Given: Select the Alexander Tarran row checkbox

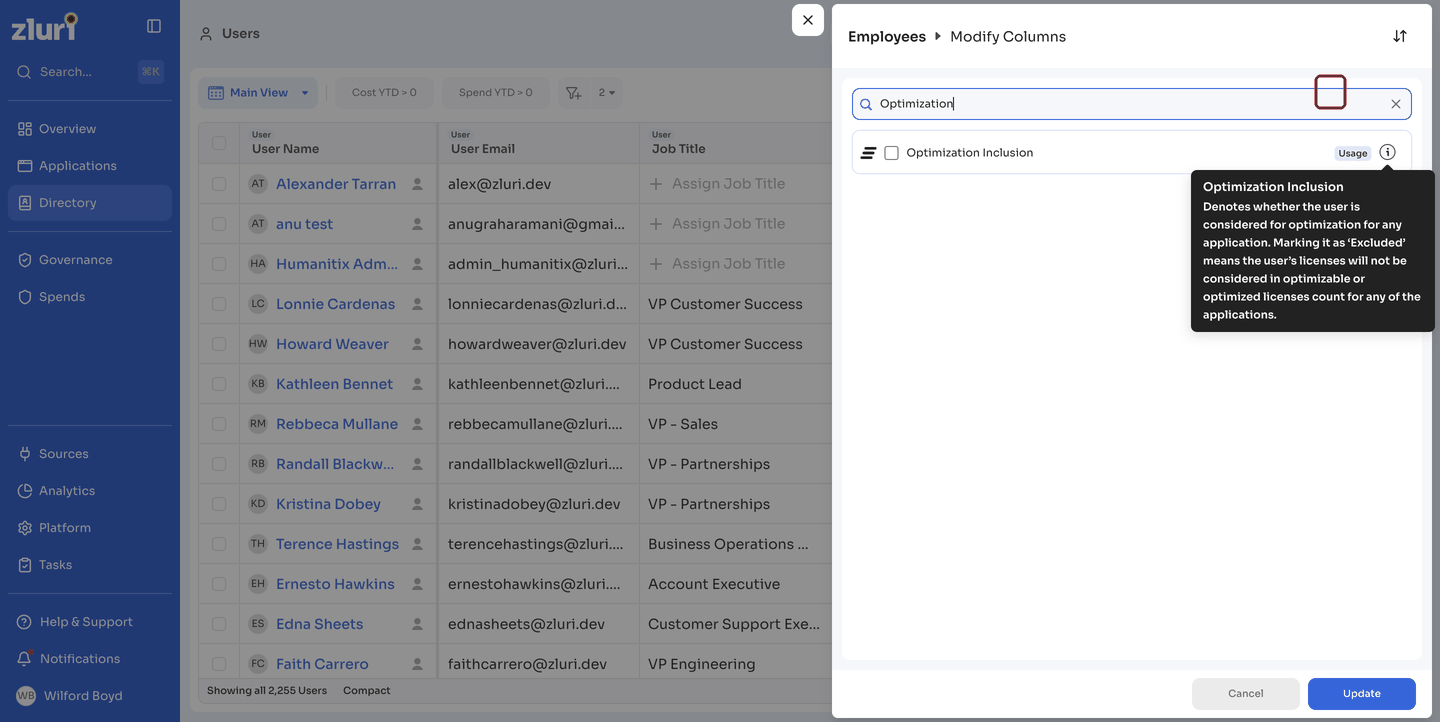Looking at the screenshot, I should (x=219, y=184).
